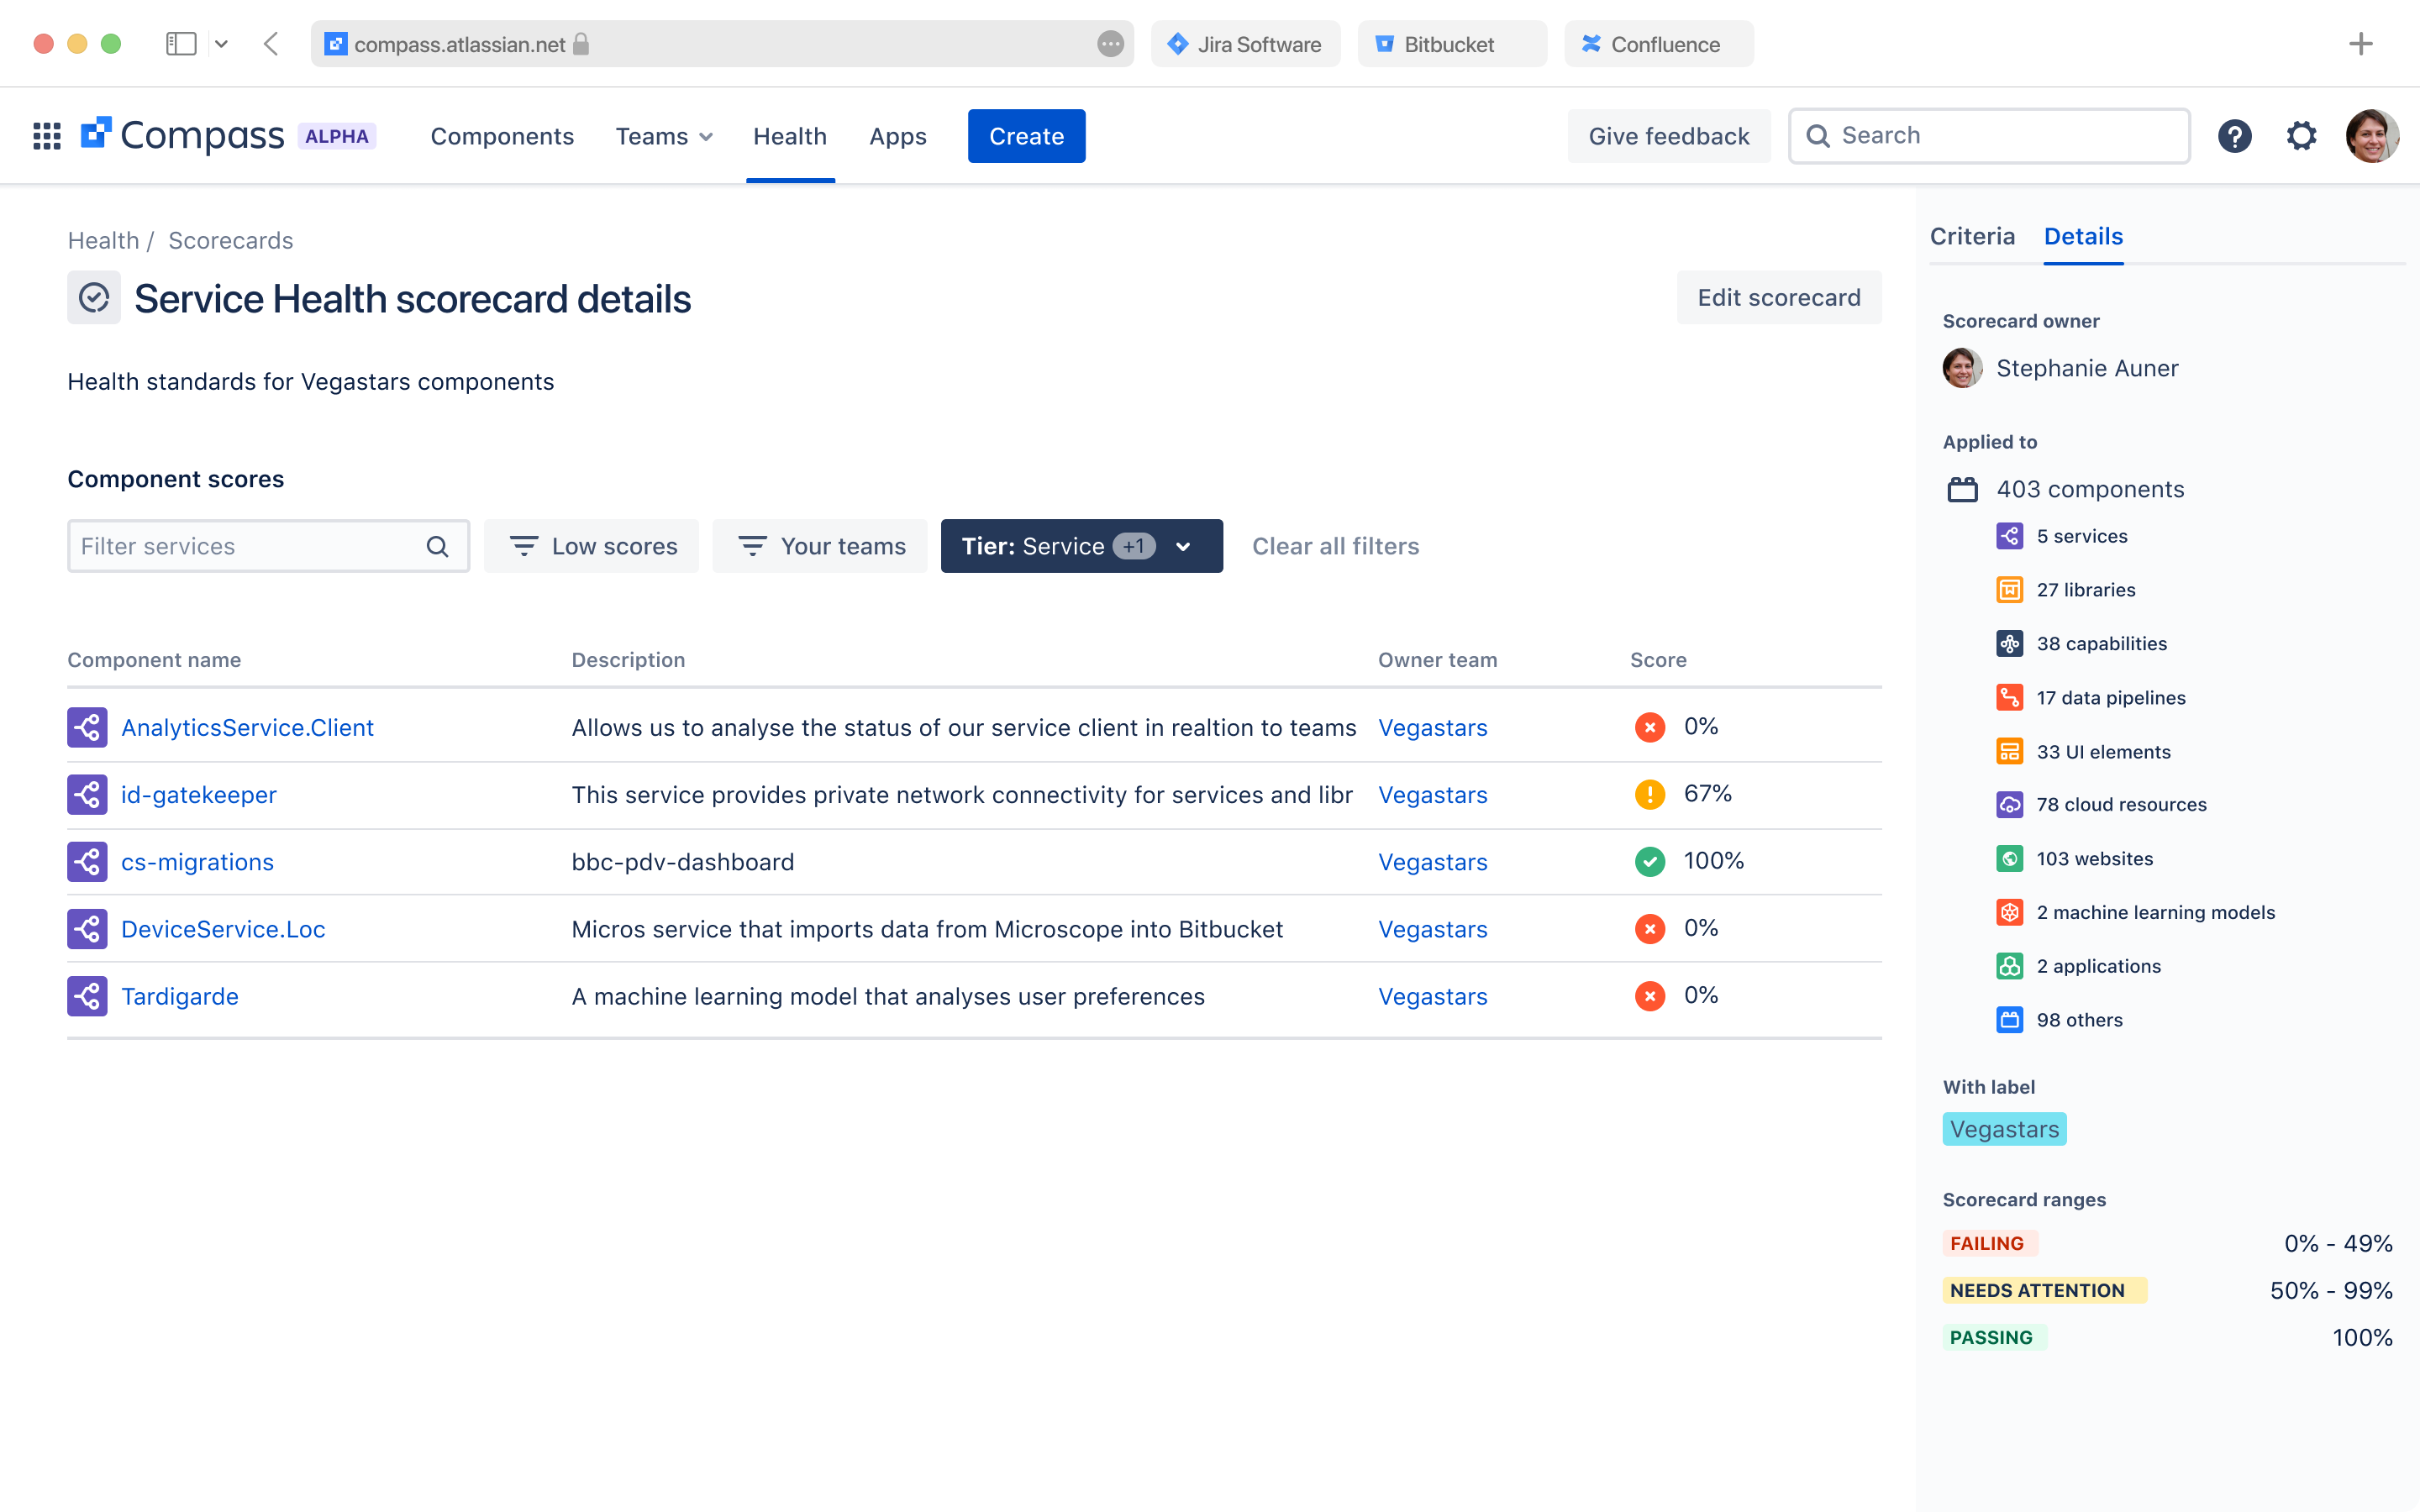Open the app switcher grid icon
Viewport: 2420px width, 1512px height.
tap(46, 135)
